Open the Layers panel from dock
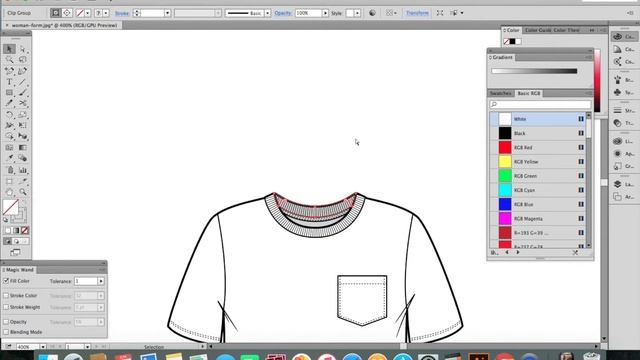Image resolution: width=640 pixels, height=360 pixels. pos(623,184)
